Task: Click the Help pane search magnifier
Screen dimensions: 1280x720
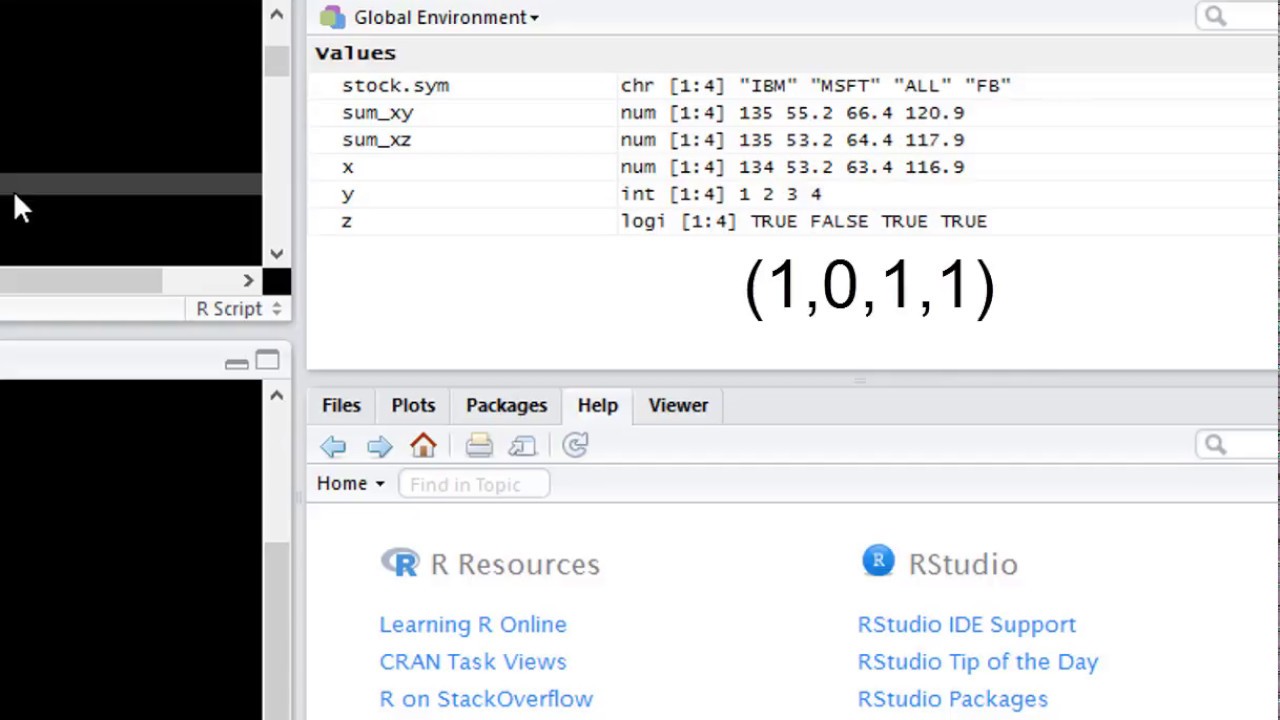Action: (1215, 444)
